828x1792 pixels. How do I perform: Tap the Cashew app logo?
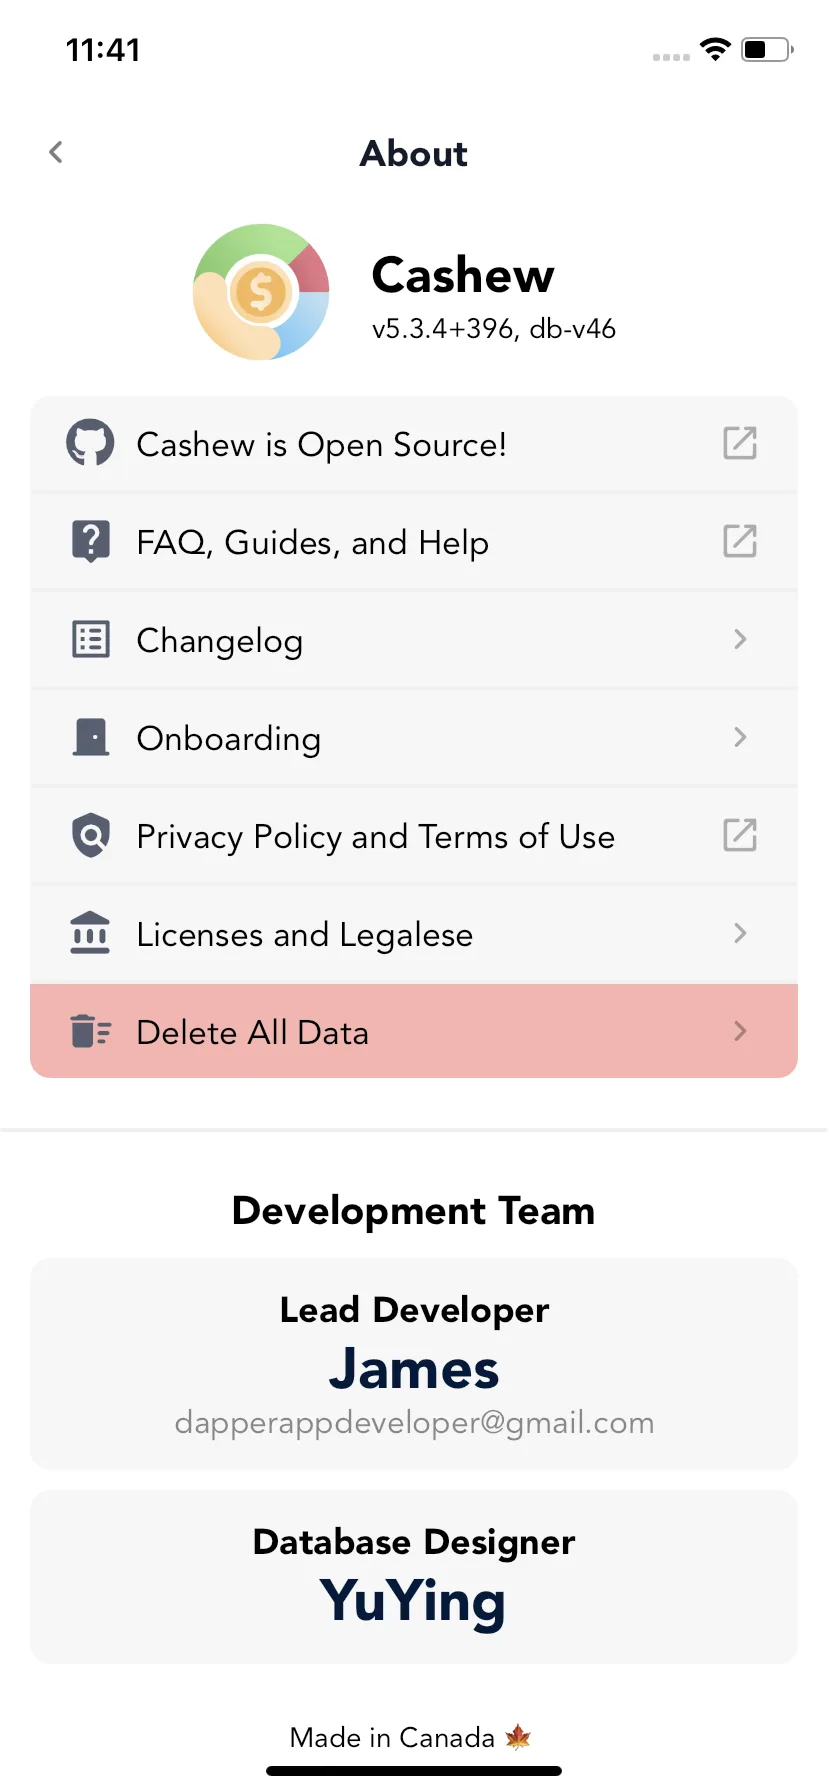(x=261, y=292)
